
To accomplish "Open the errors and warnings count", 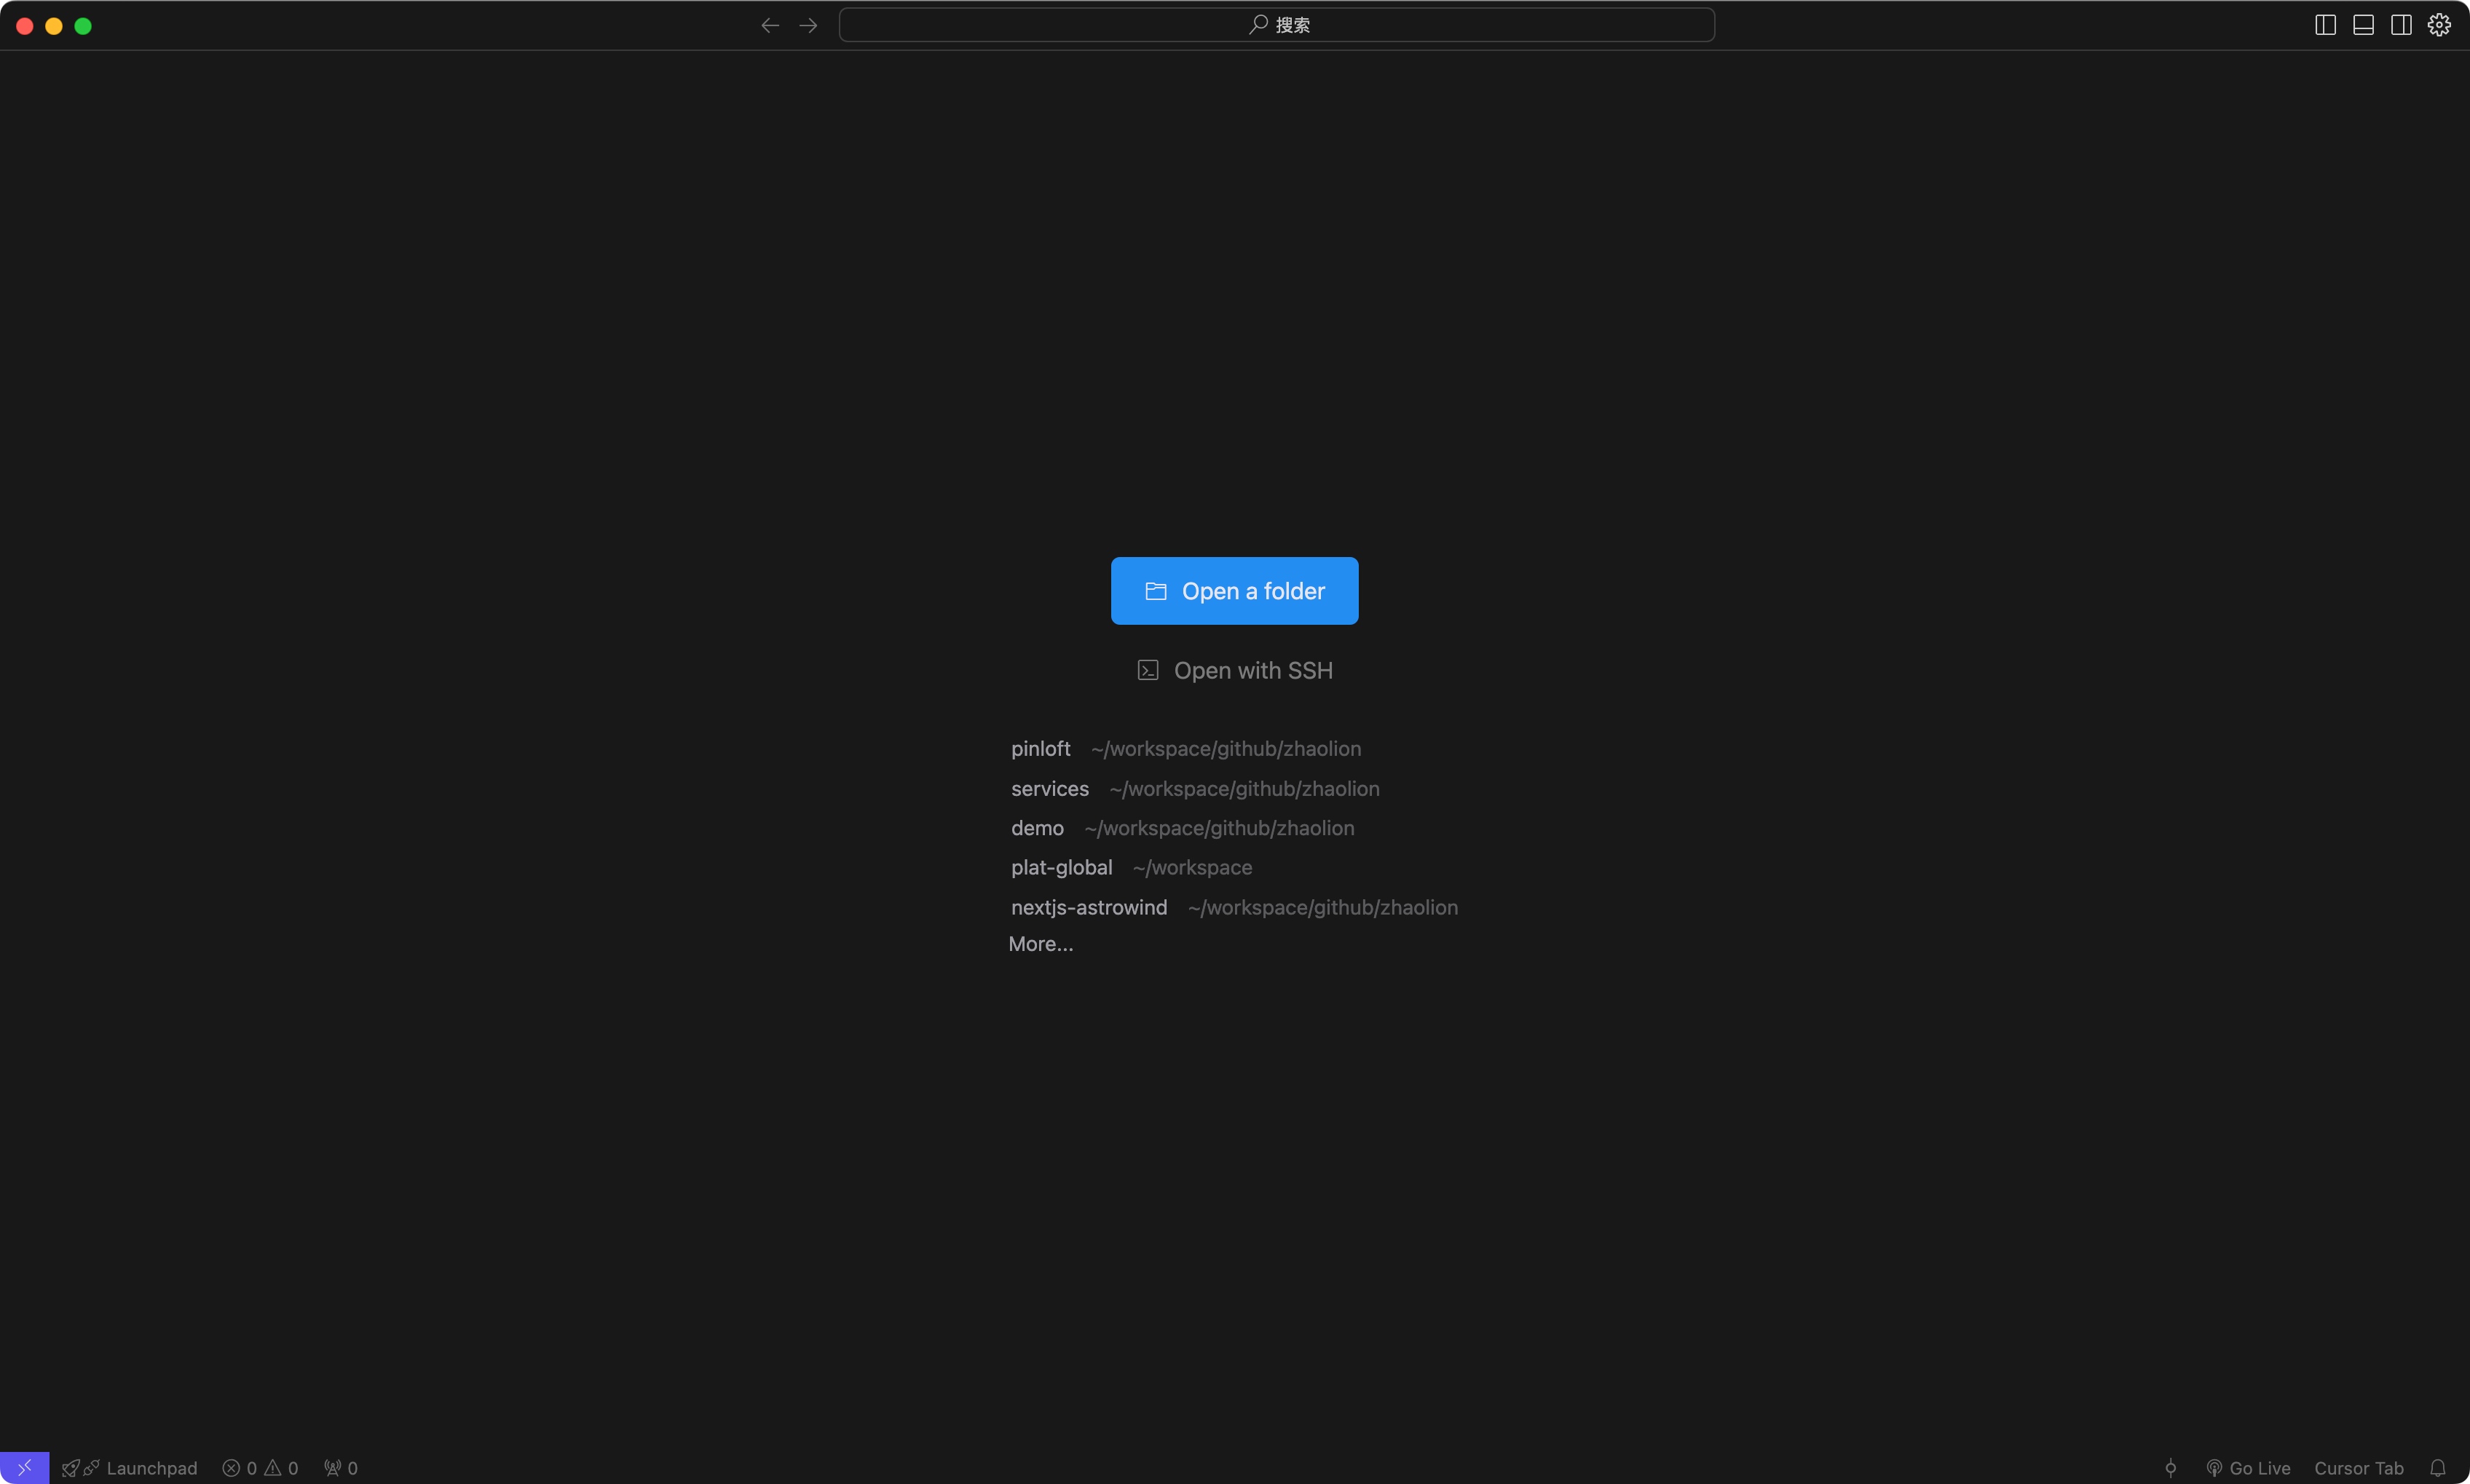I will click(x=260, y=1468).
